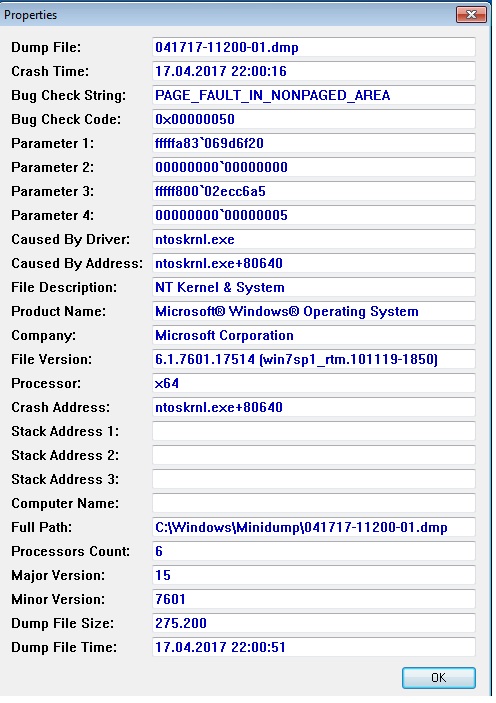The image size is (496, 703).
Task: Select the Parameter 3 value field
Action: (313, 191)
